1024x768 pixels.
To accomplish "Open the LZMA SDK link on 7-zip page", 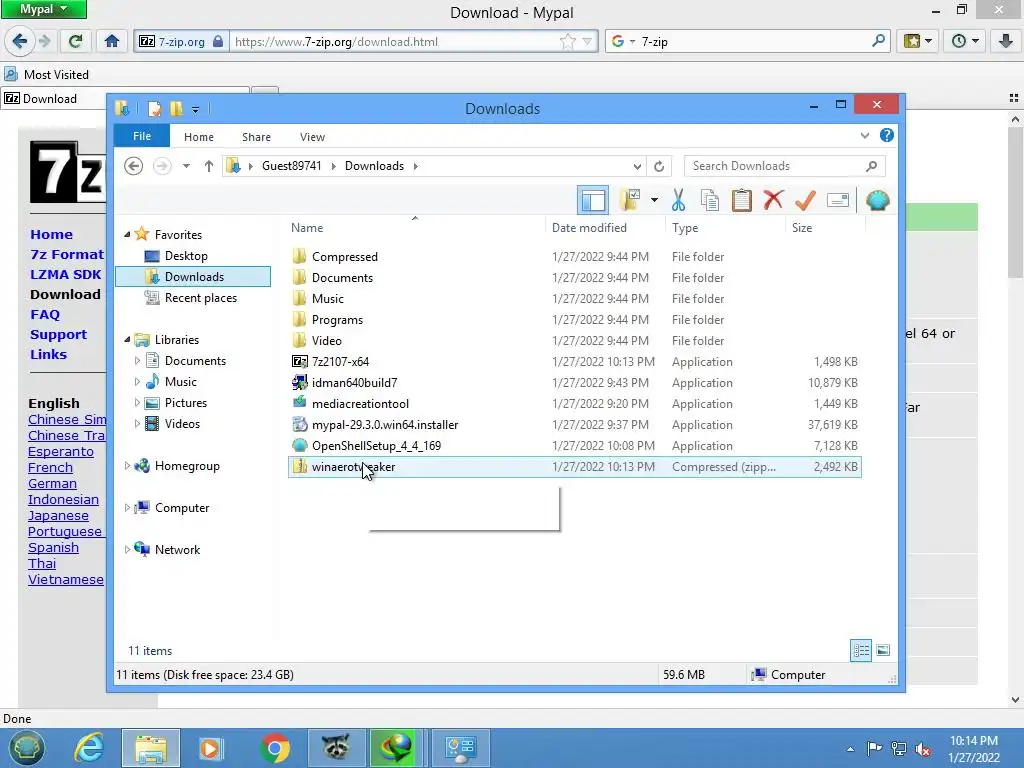I will (65, 274).
